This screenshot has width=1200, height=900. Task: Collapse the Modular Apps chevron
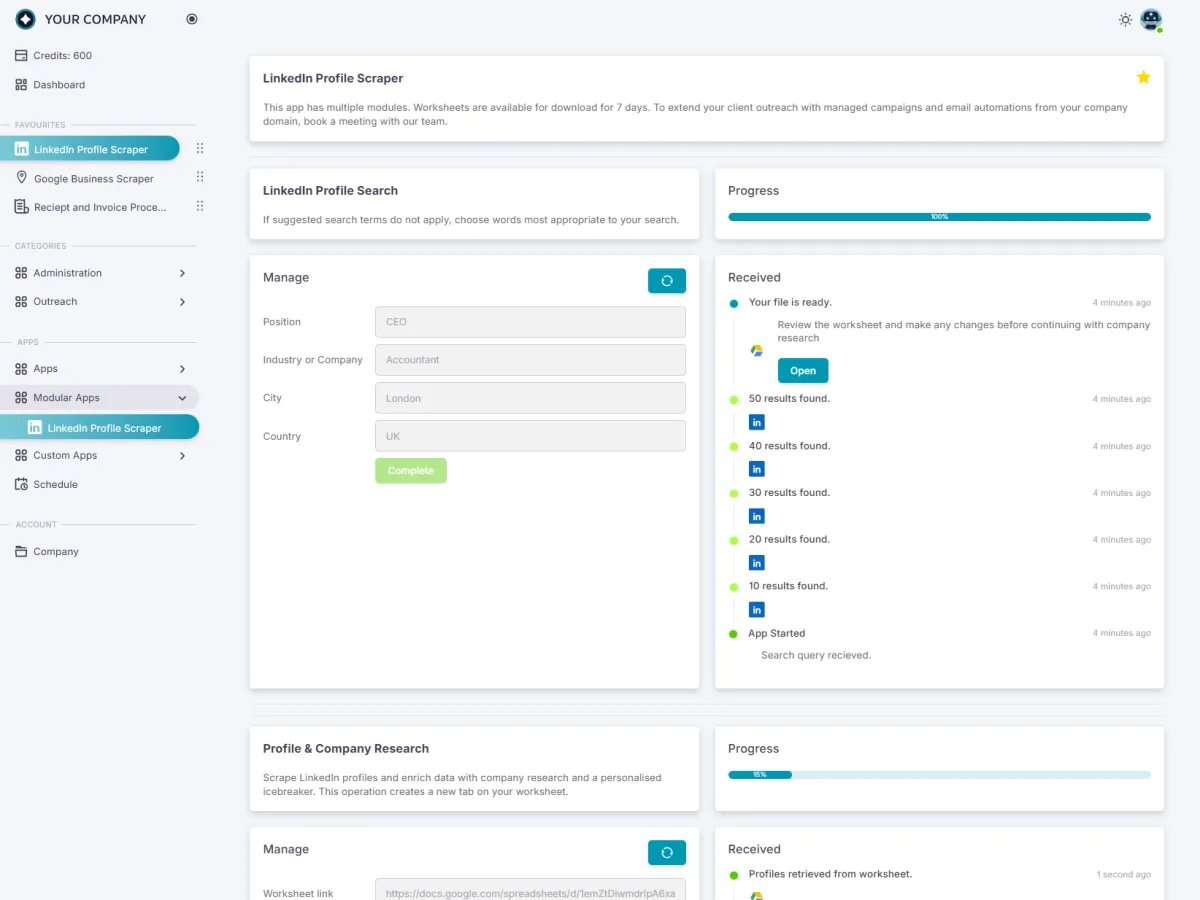point(182,398)
